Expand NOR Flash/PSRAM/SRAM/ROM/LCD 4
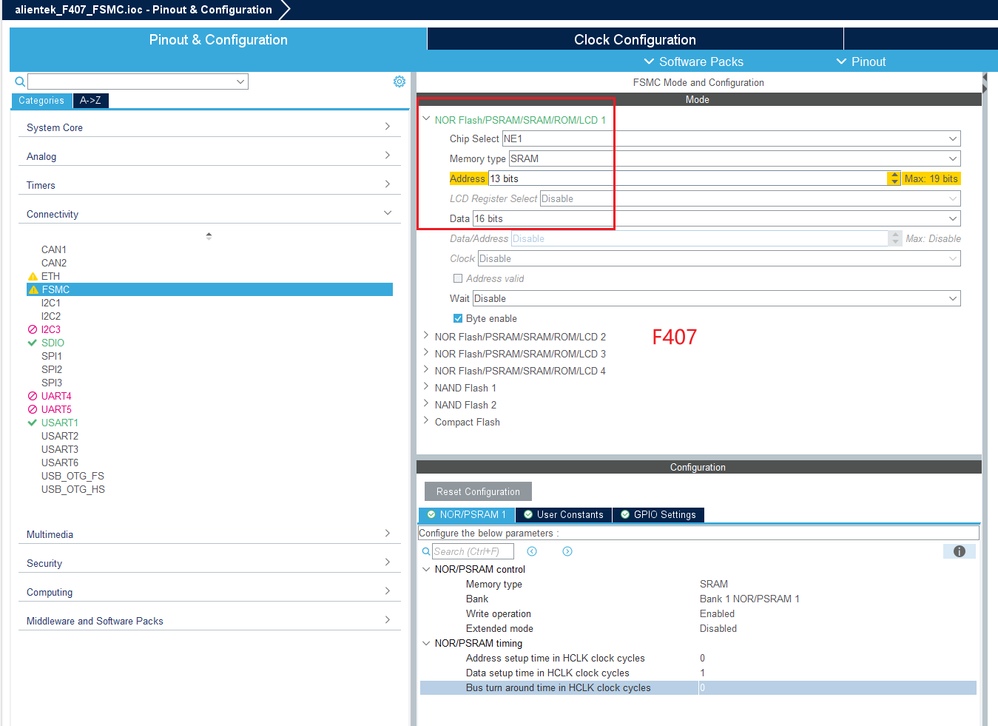This screenshot has width=998, height=726. pyautogui.click(x=426, y=370)
